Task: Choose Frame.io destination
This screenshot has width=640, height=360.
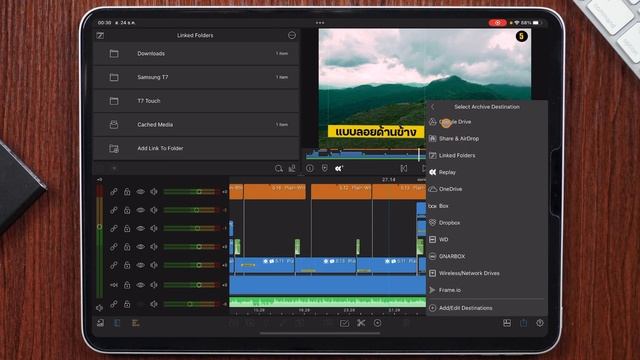Action: (486, 290)
